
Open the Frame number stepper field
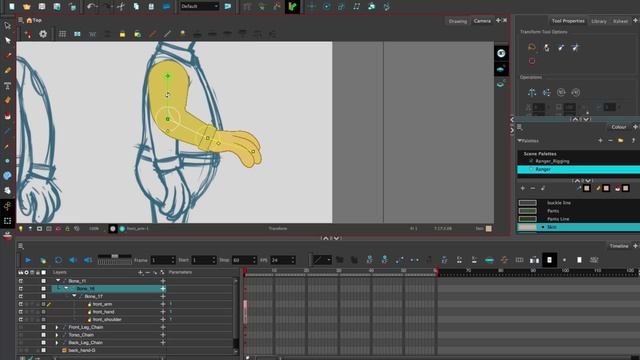pos(163,260)
